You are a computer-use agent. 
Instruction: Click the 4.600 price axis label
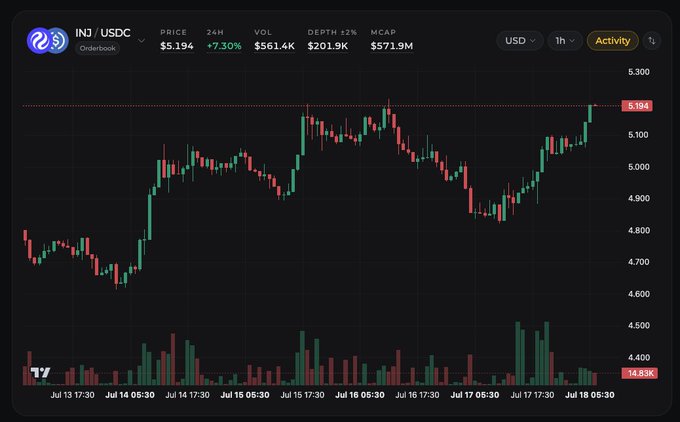pyautogui.click(x=638, y=294)
